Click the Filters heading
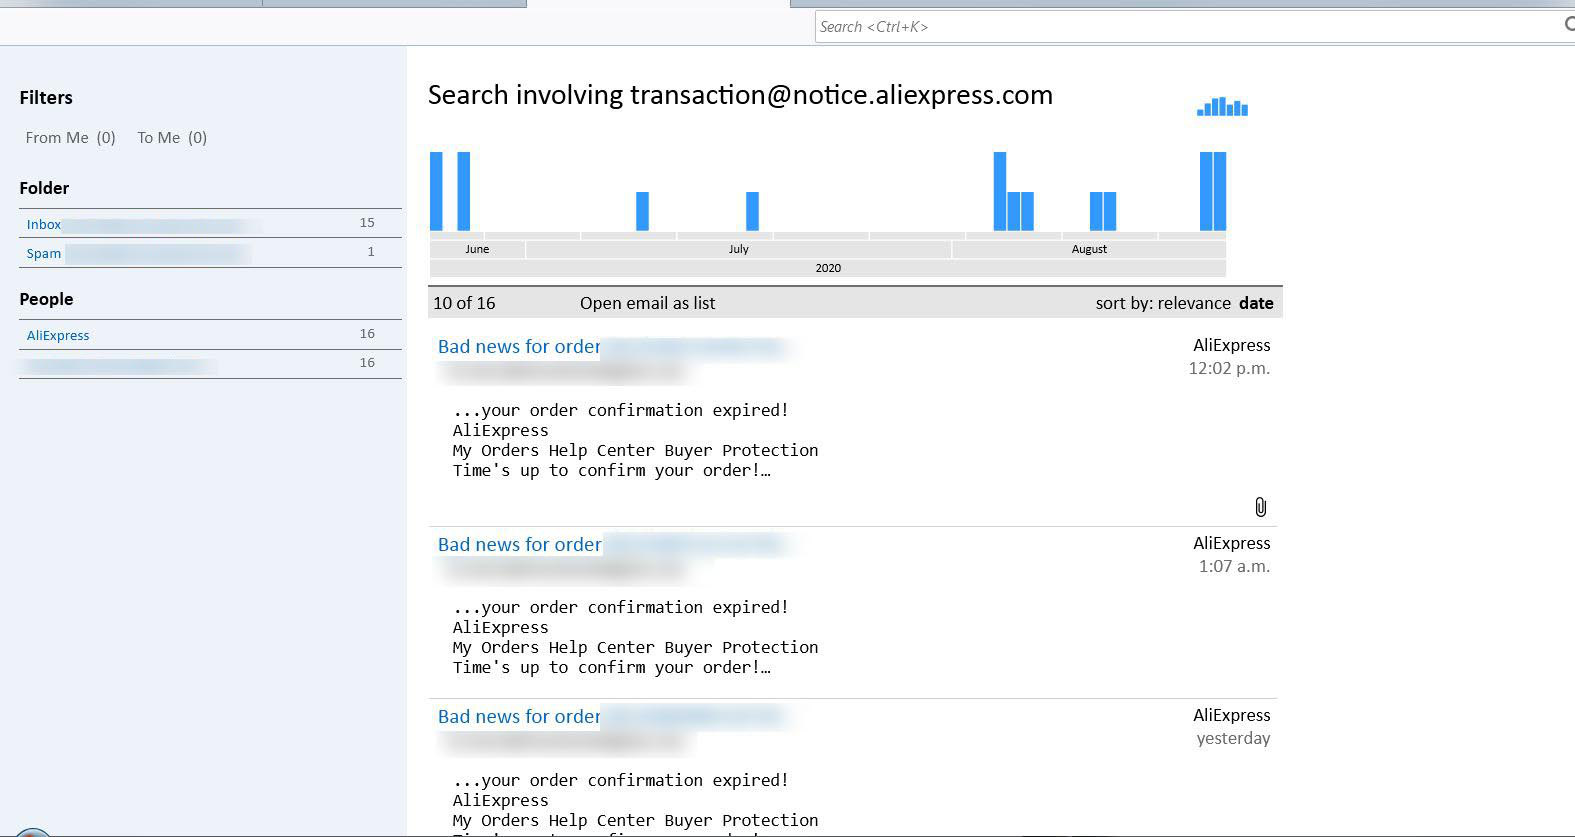 (46, 98)
